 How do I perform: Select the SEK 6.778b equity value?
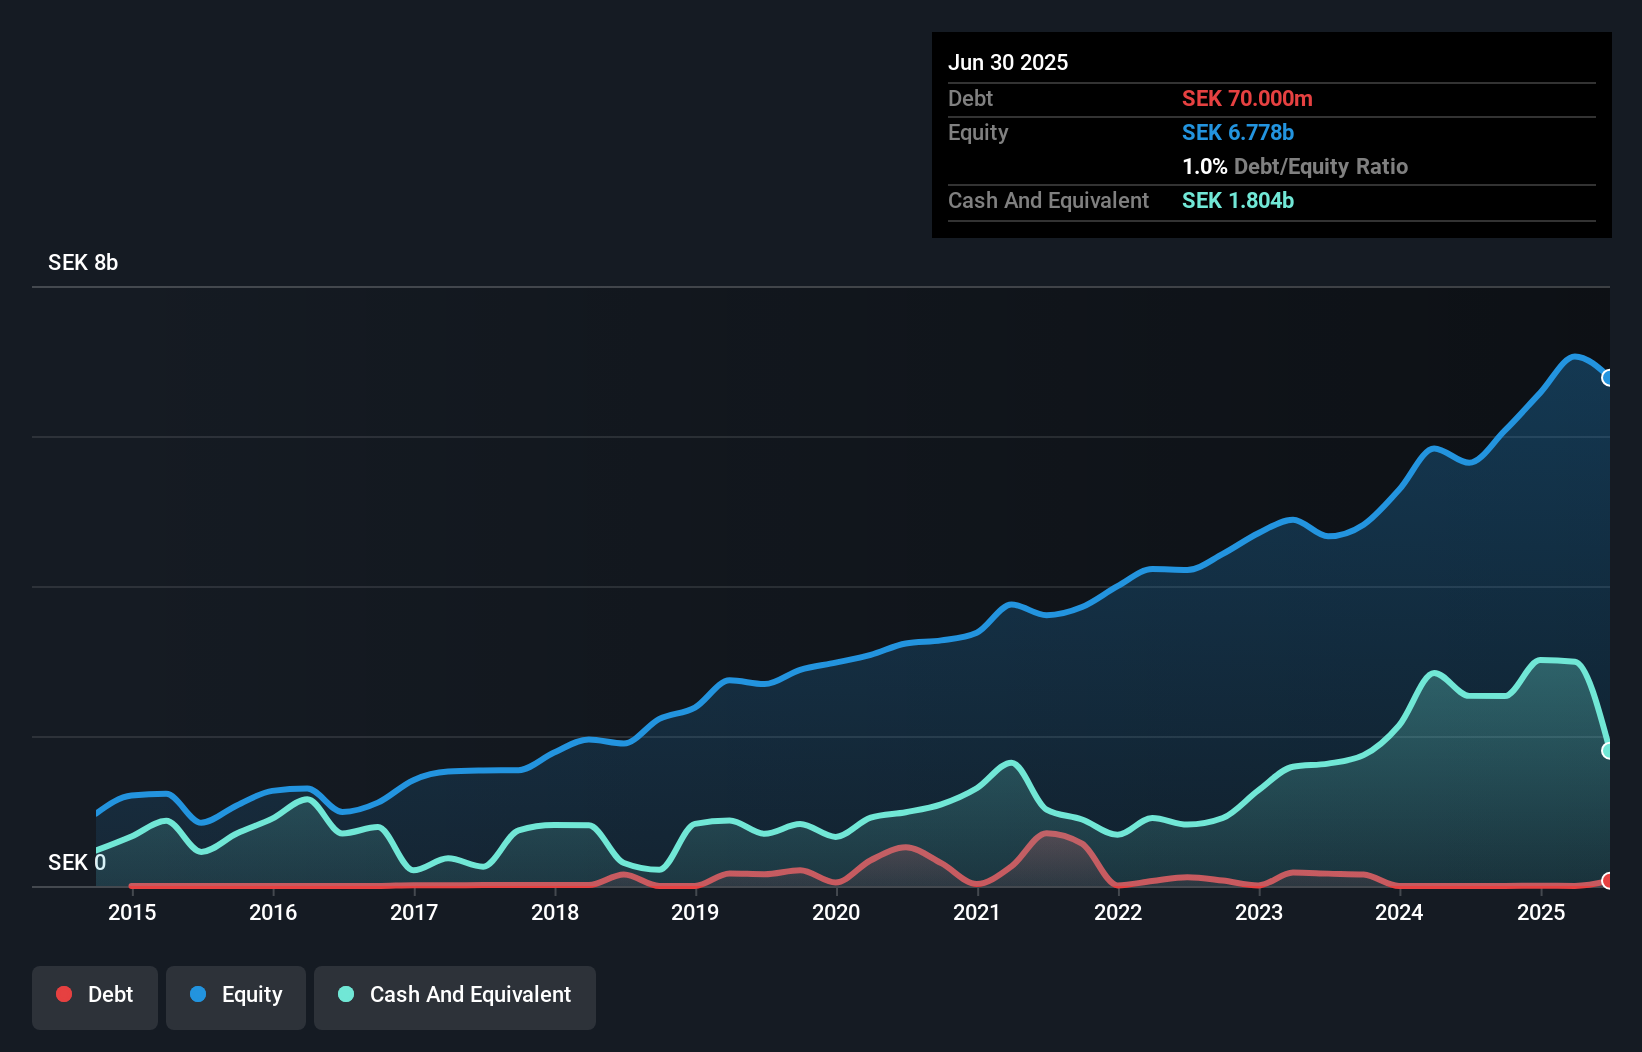[1238, 132]
